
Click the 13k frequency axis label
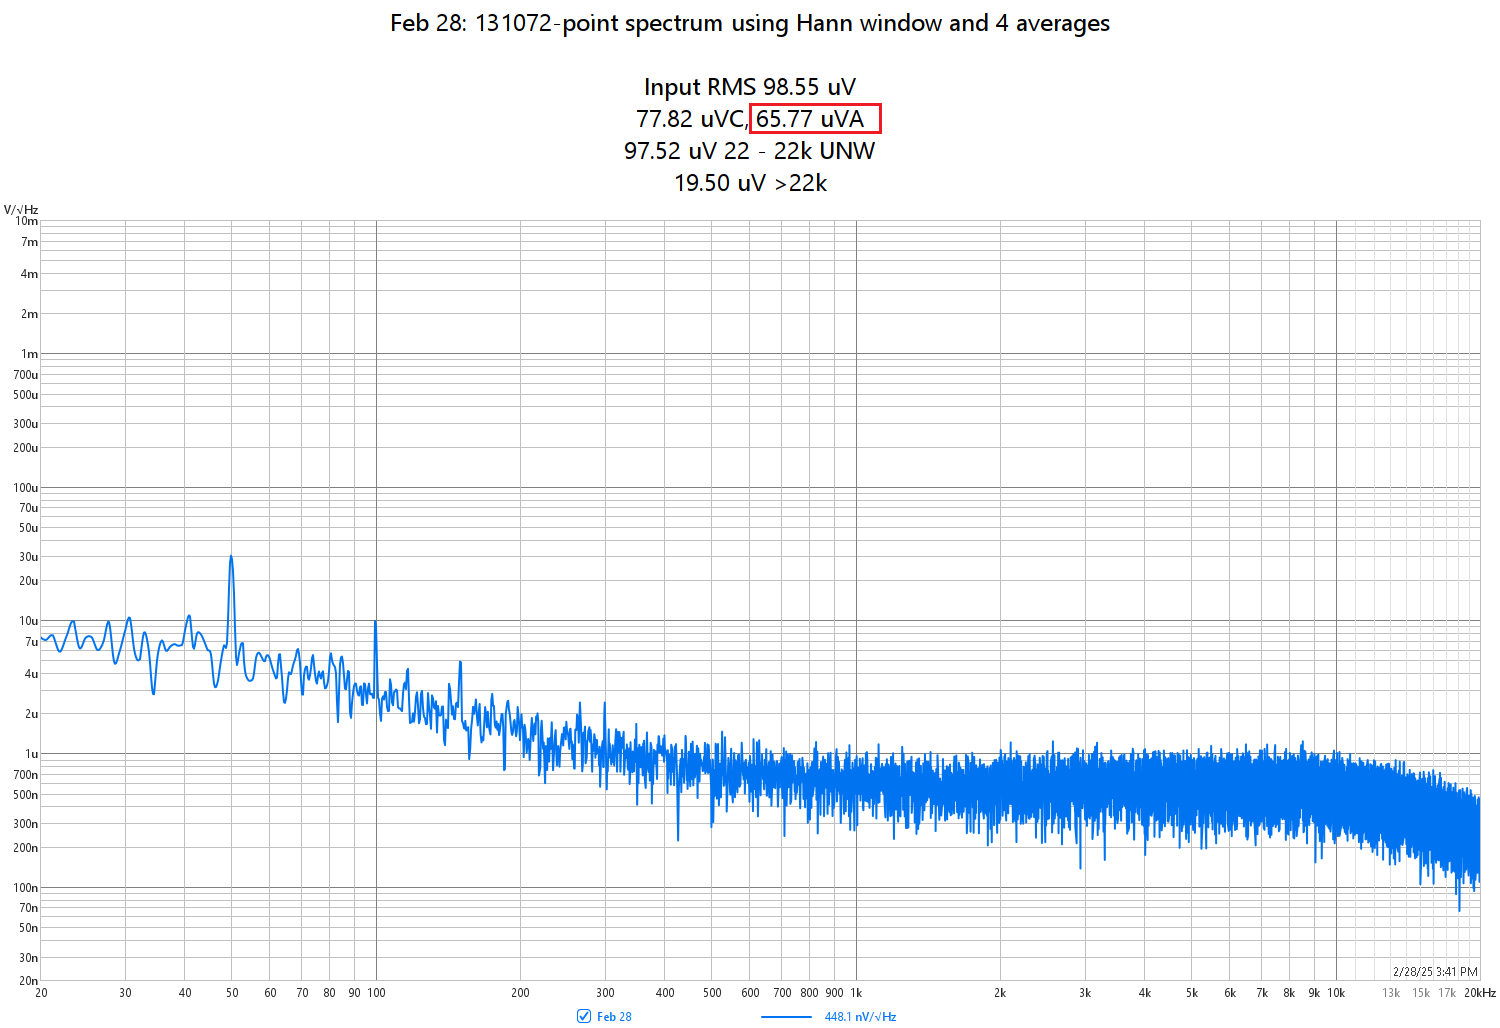click(x=1391, y=993)
